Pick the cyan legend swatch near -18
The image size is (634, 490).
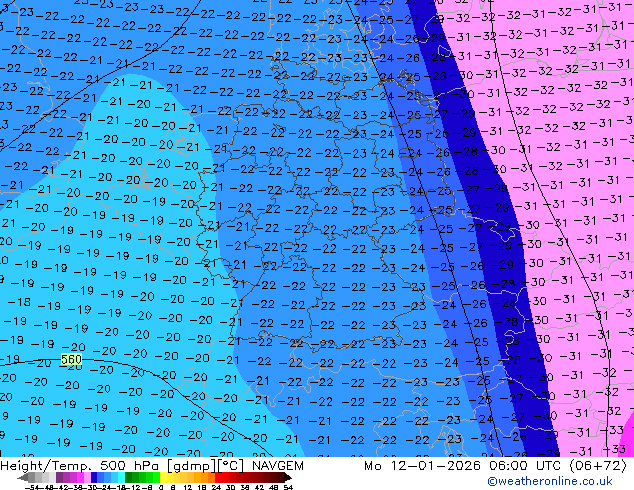(x=121, y=477)
